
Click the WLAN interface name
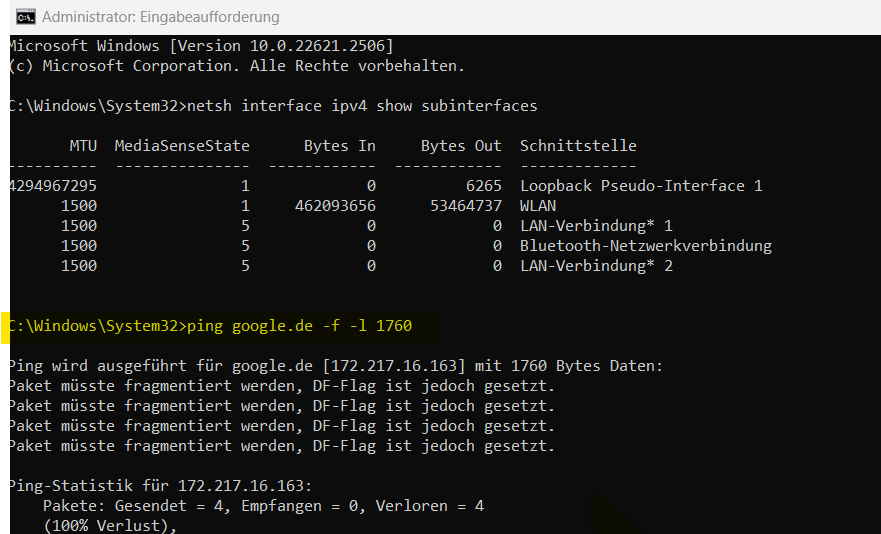tap(538, 205)
